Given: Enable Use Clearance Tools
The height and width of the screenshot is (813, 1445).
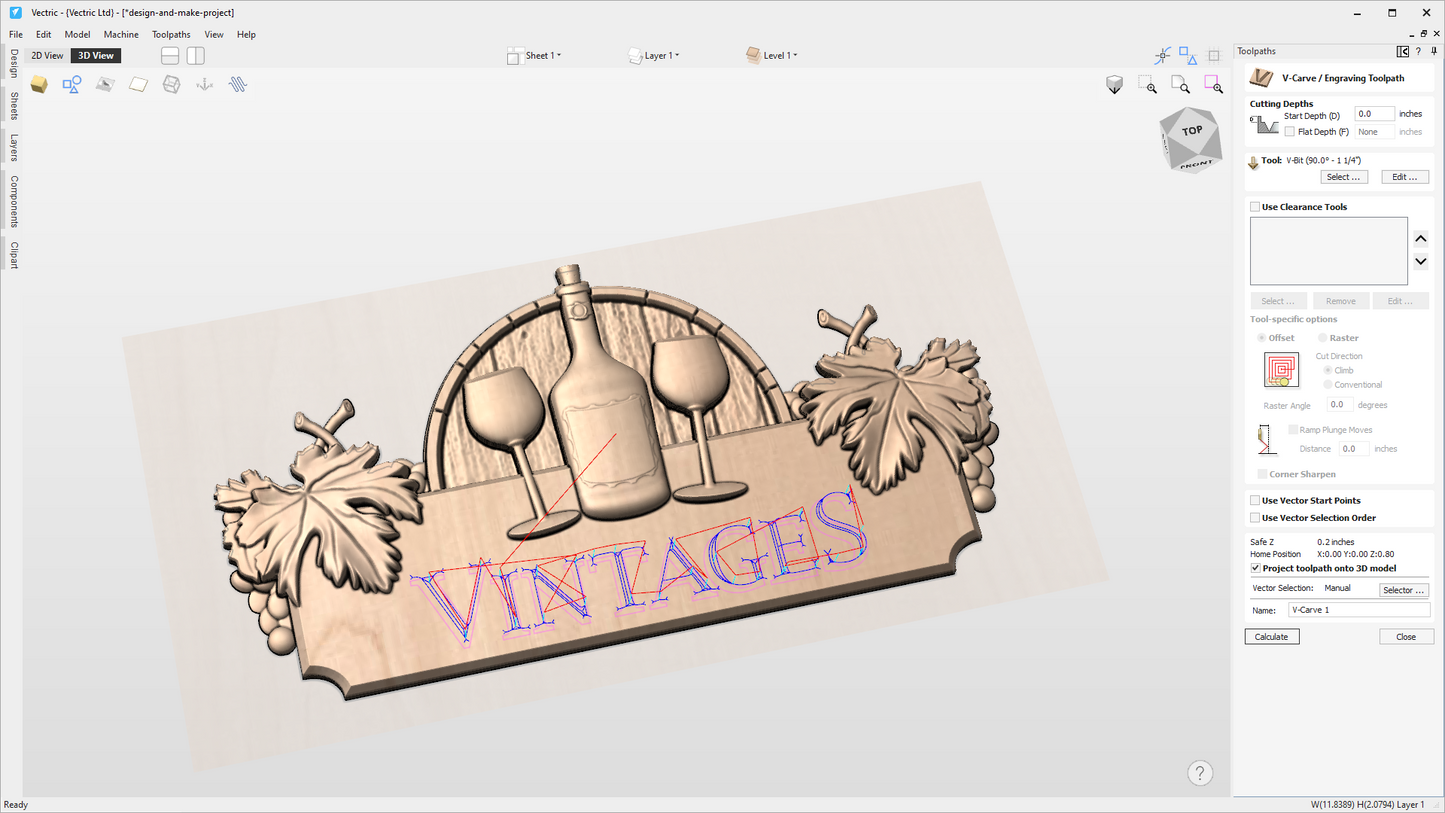Looking at the screenshot, I should pos(1256,207).
